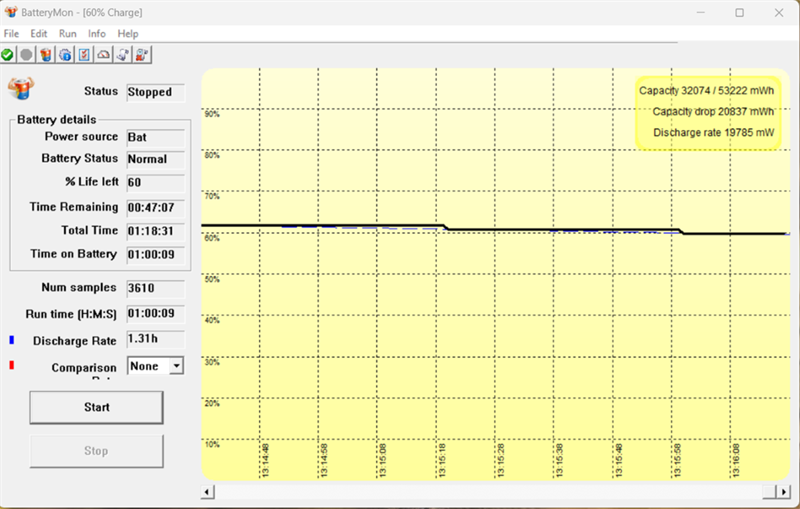Click the Time Remaining value field

155,208
